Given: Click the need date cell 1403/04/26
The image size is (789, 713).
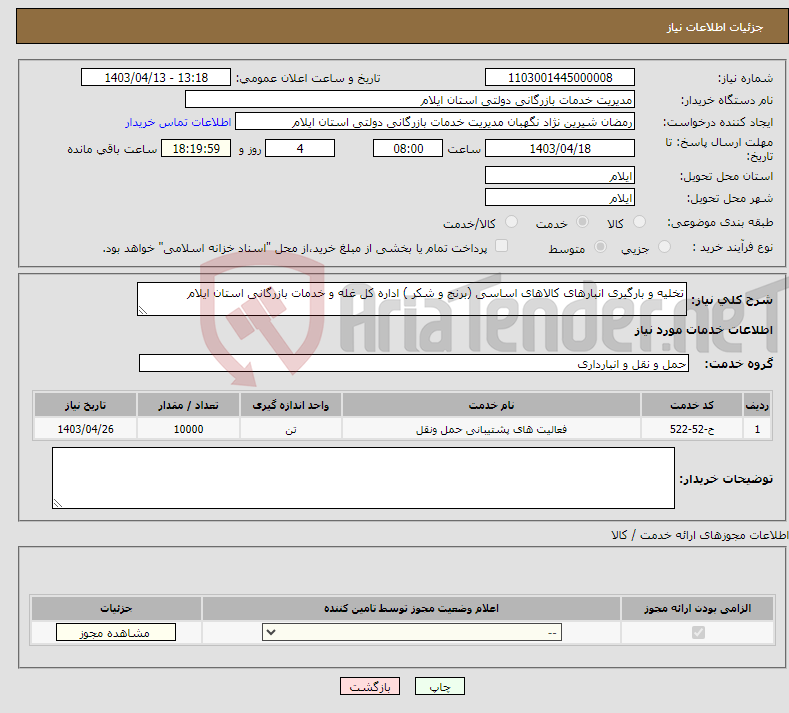Looking at the screenshot, I should click(85, 429).
